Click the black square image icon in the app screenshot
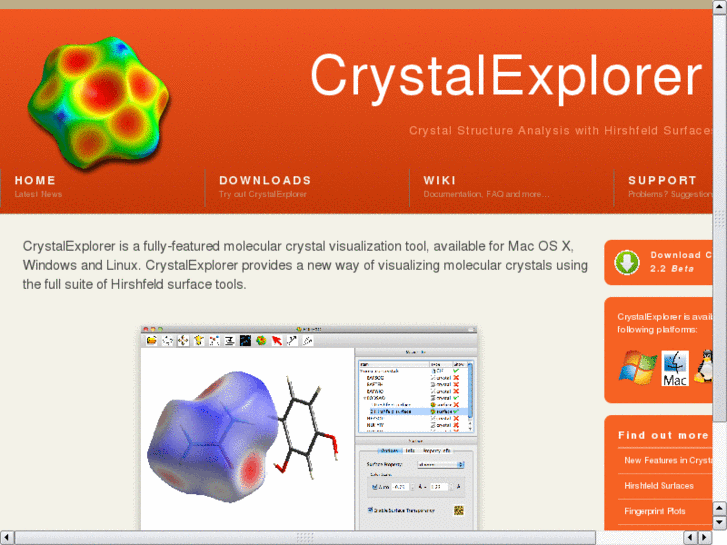This screenshot has width=727, height=545. 245,341
